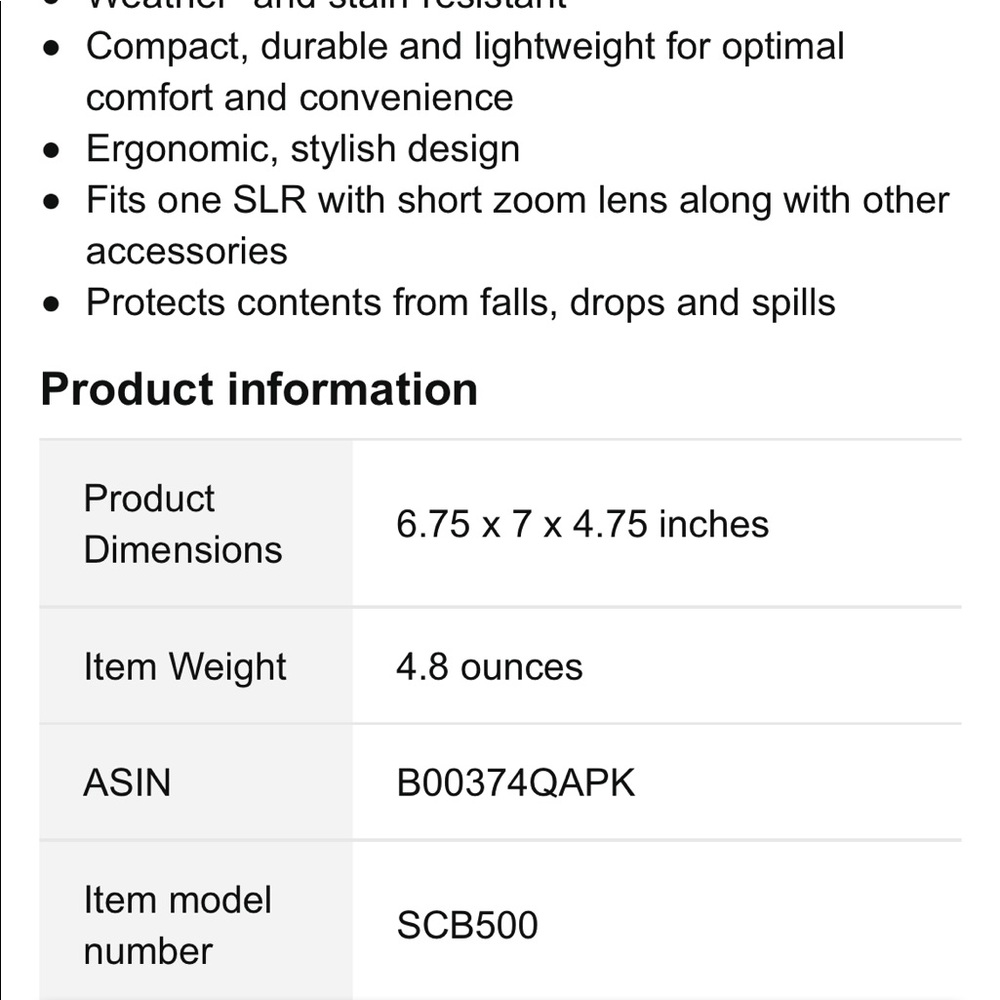1000x1000 pixels.
Task: Click the 'Compact, durable and lightweight' line
Action: click(465, 47)
